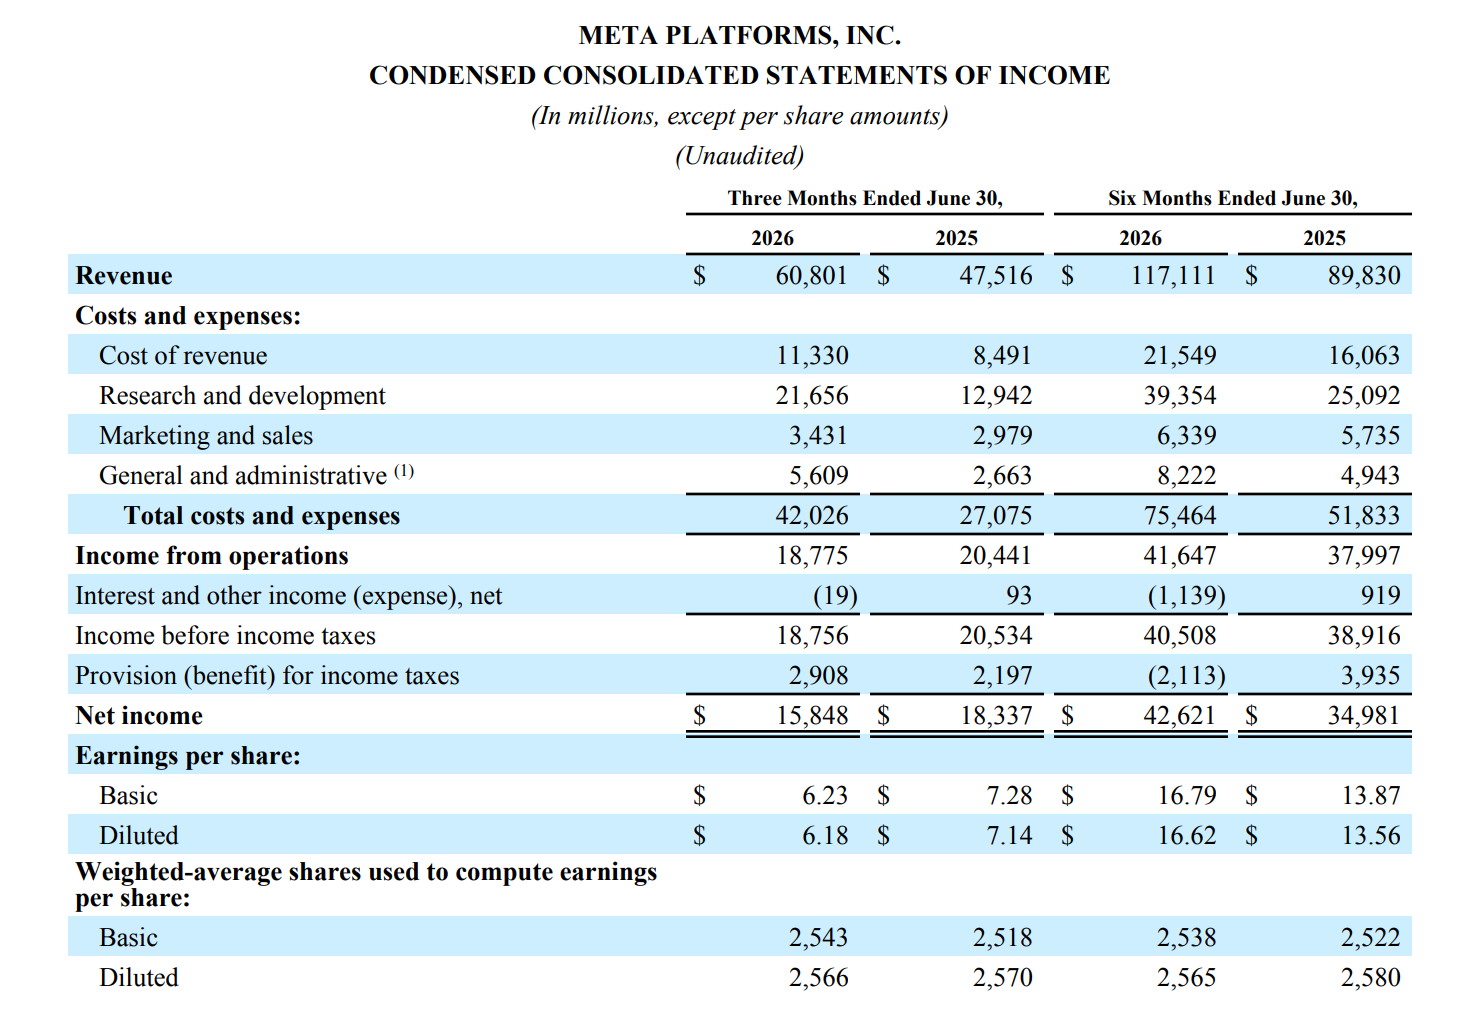
Task: Click the basic shares value 2,543
Action: pos(818,938)
